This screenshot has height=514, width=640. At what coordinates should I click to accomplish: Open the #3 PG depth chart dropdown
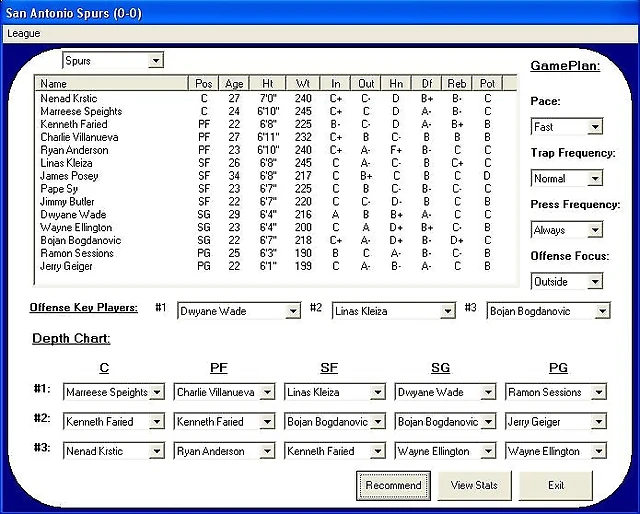pos(556,451)
